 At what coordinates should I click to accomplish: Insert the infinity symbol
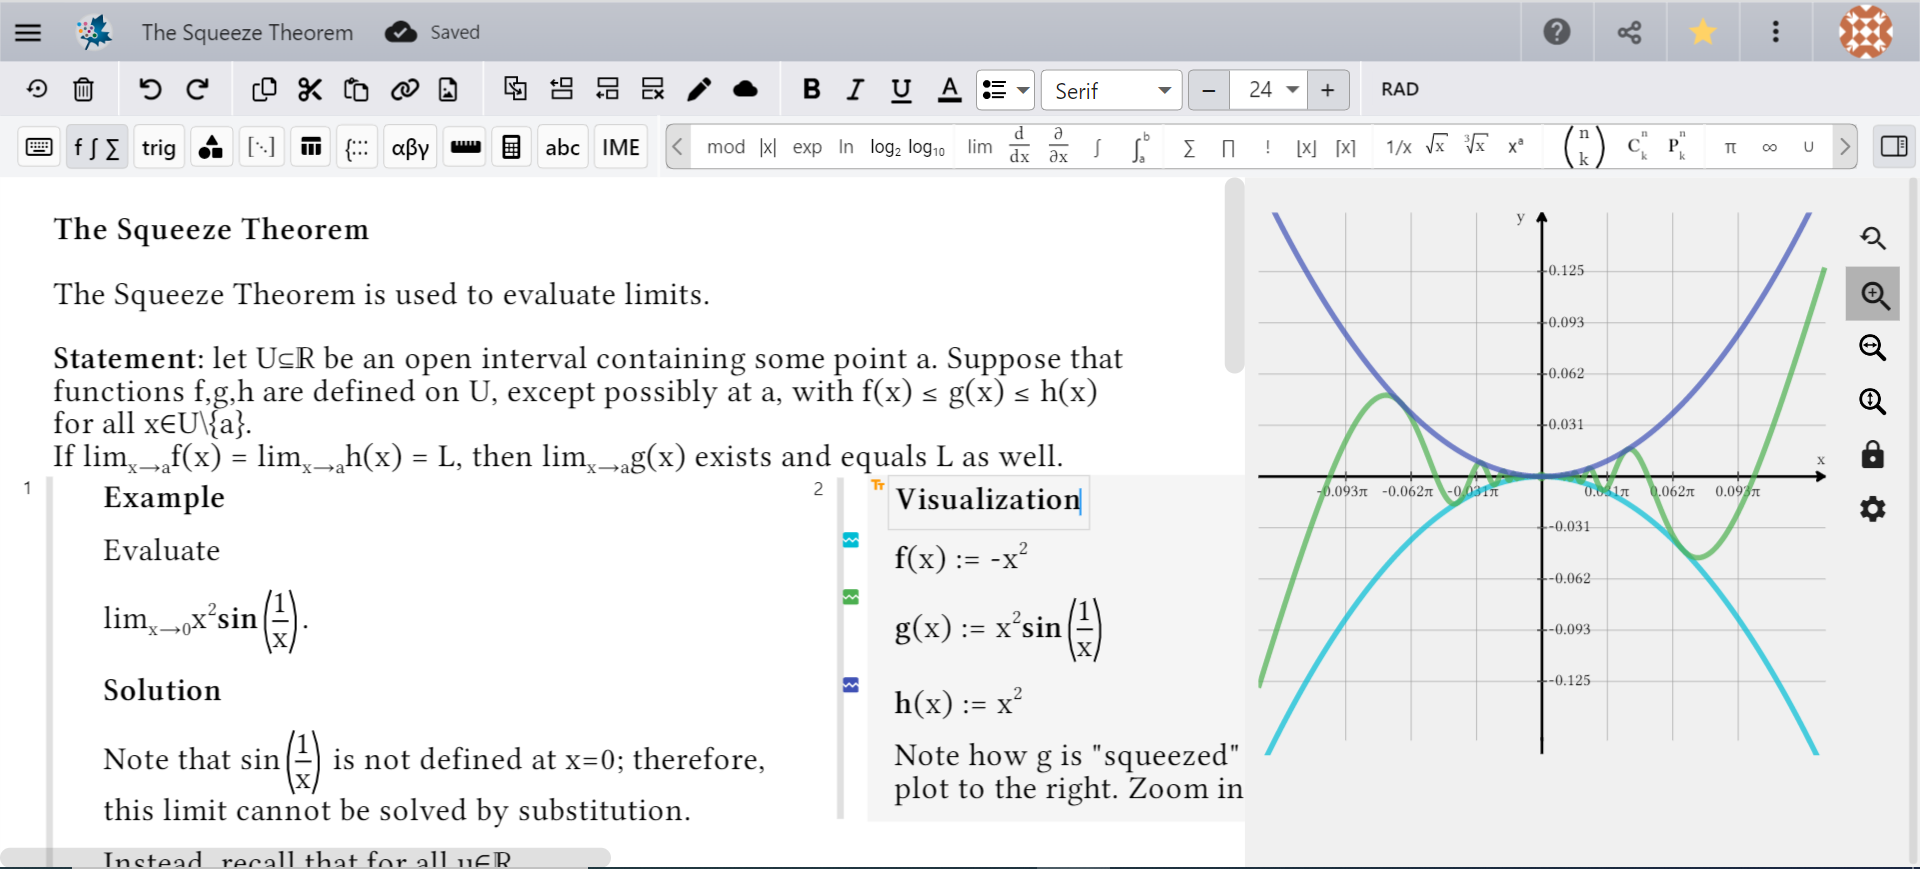pos(1769,147)
